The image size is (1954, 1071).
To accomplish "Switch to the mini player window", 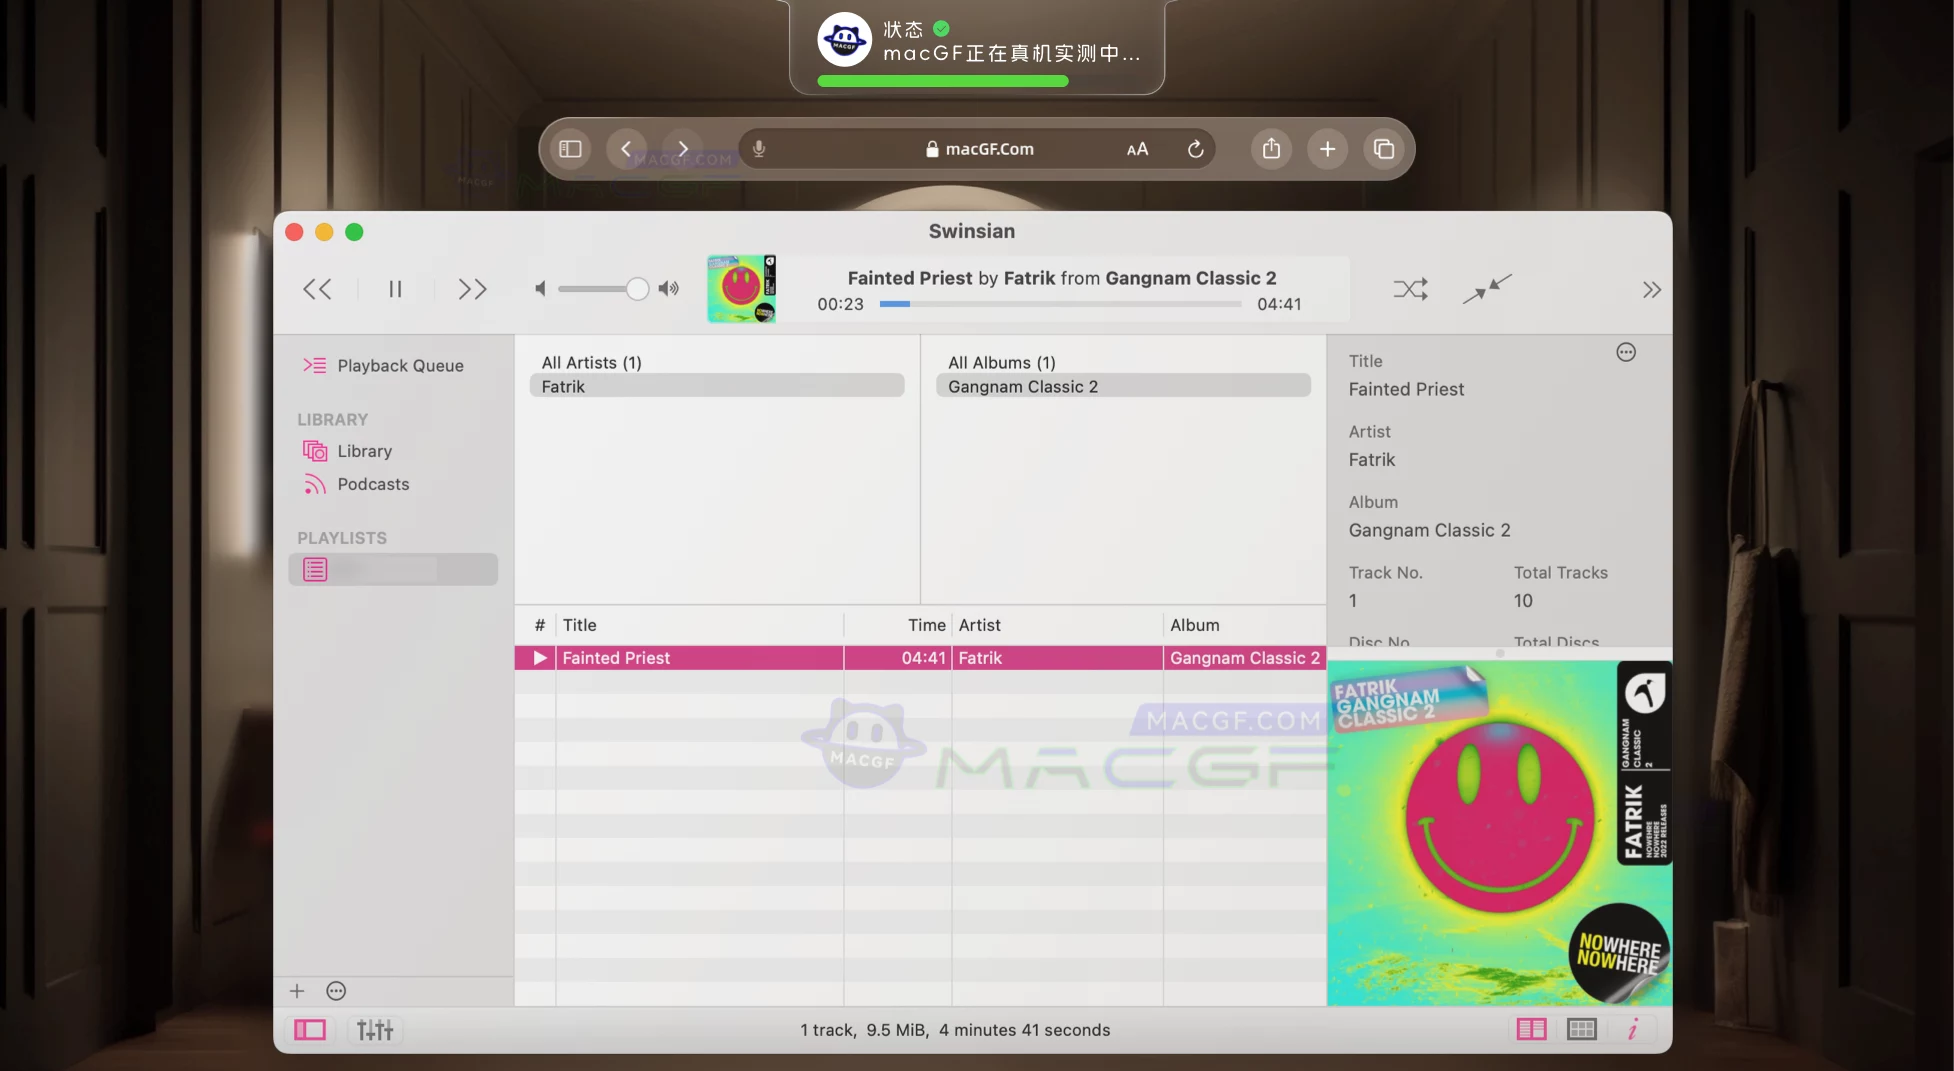I will [x=1487, y=290].
